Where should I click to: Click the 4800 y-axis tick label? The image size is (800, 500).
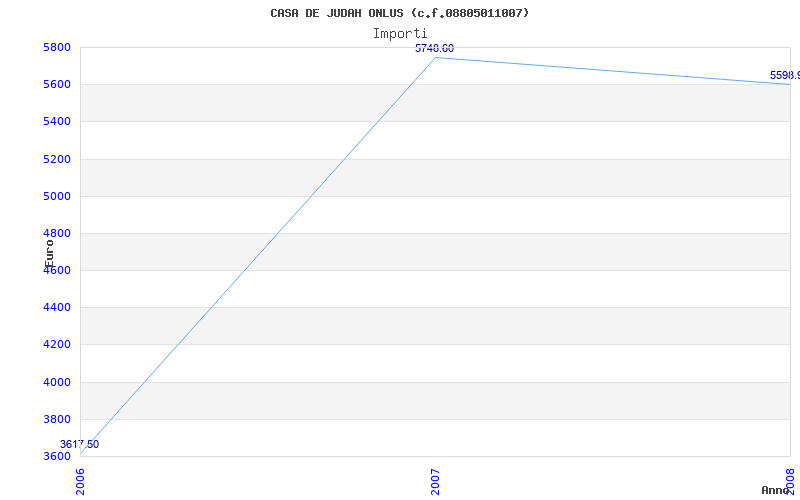click(x=55, y=233)
